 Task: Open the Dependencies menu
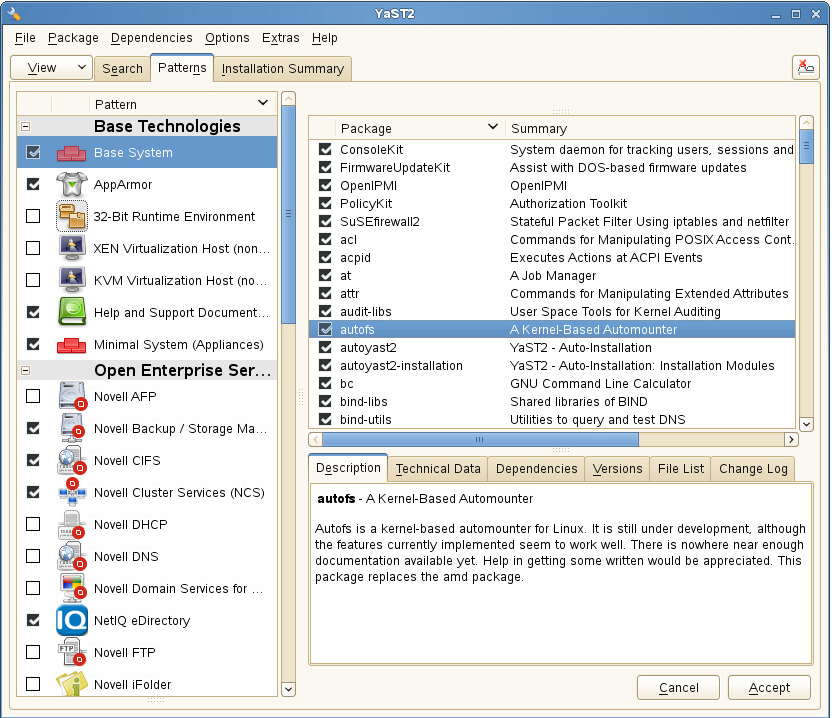[x=151, y=38]
